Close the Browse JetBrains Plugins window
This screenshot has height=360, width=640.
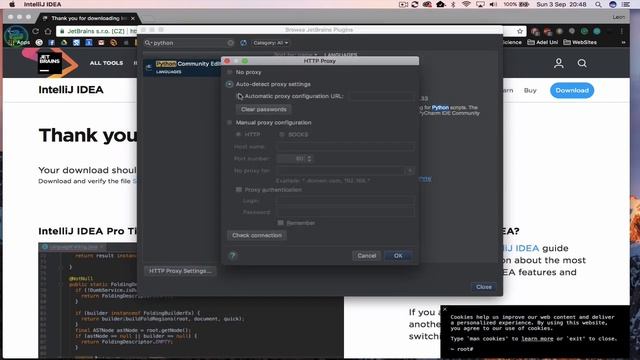484,287
